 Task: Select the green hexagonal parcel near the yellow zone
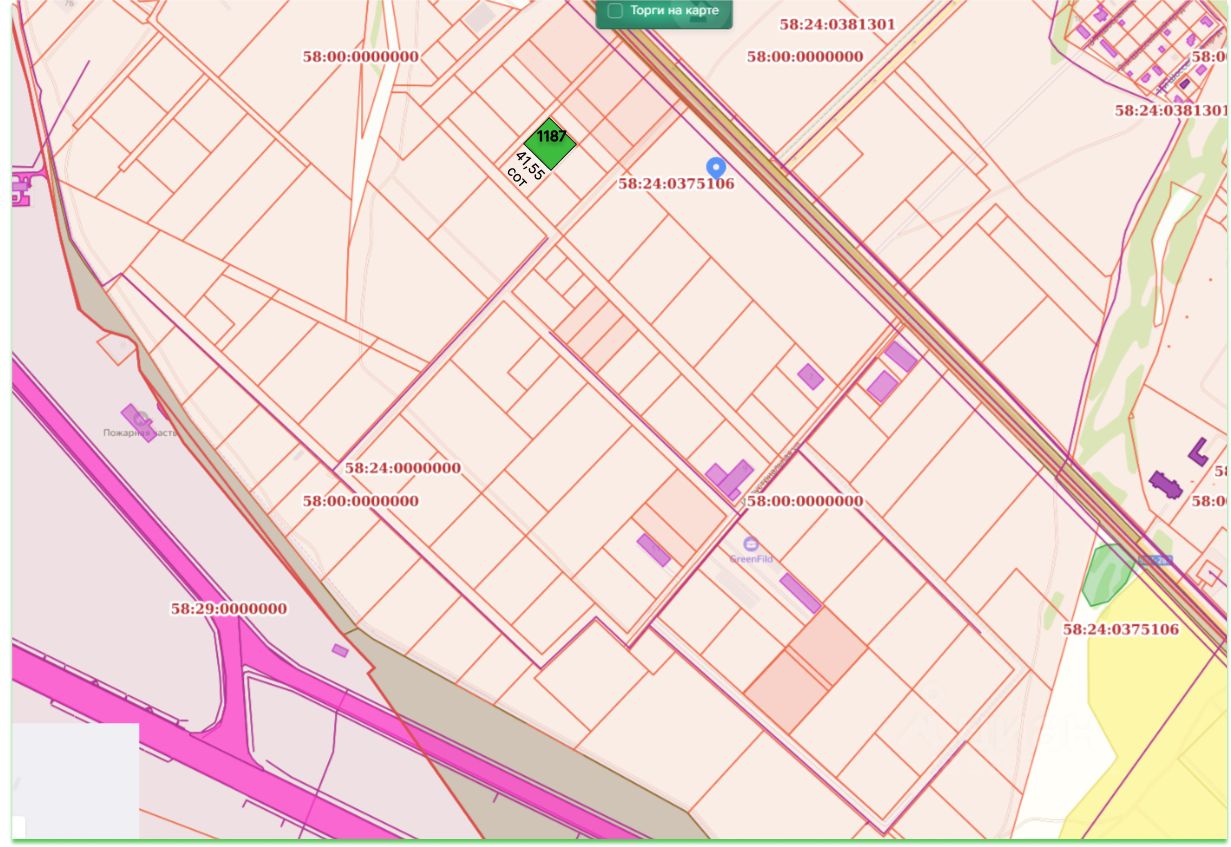tap(1107, 575)
